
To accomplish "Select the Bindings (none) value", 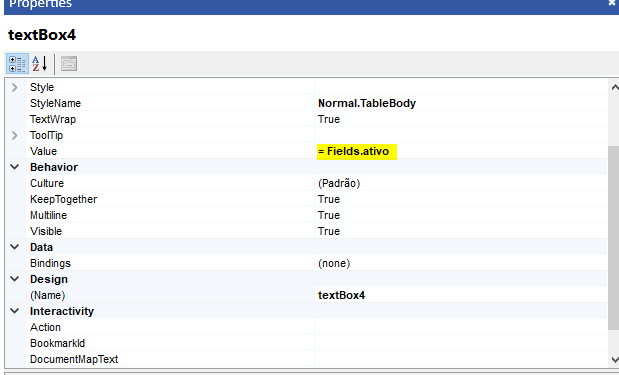I will [334, 263].
